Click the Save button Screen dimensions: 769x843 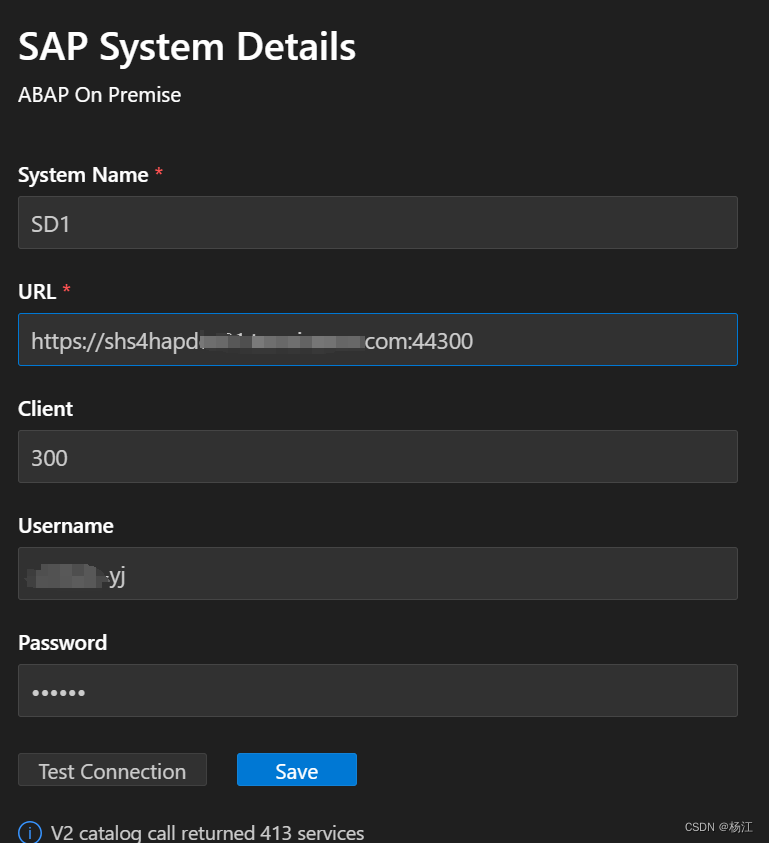pyautogui.click(x=296, y=770)
